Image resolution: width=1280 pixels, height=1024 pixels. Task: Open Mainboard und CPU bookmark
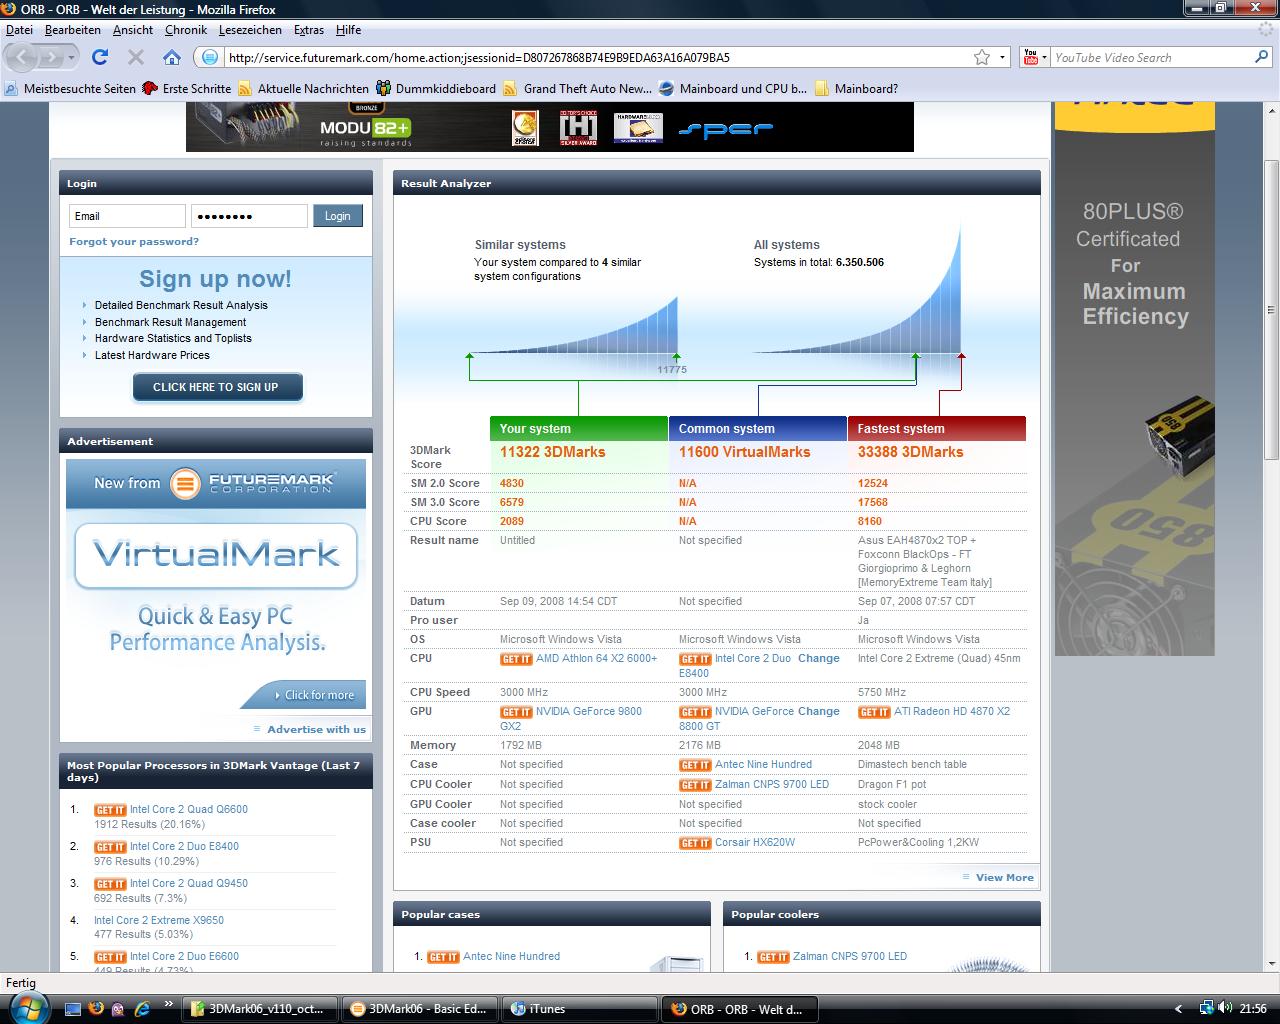pyautogui.click(x=733, y=88)
